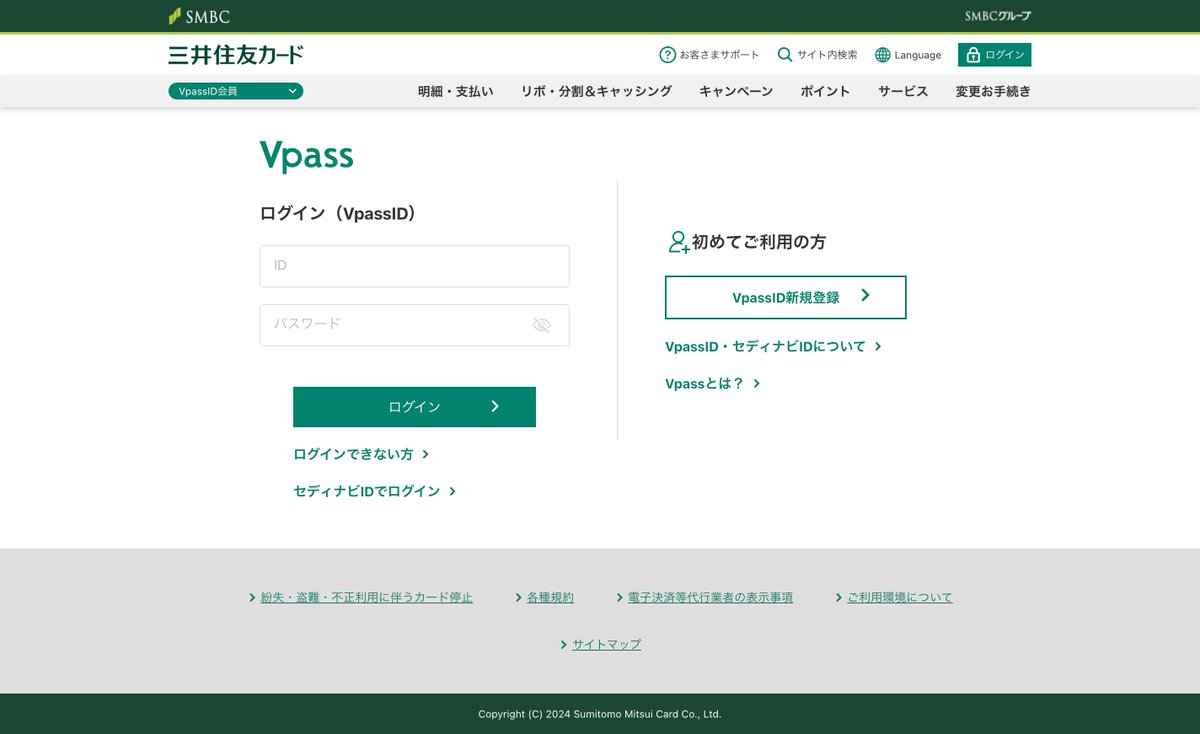Viewport: 1200px width, 734px height.
Task: Click the chevron after ログインできない方
Action: [426, 454]
